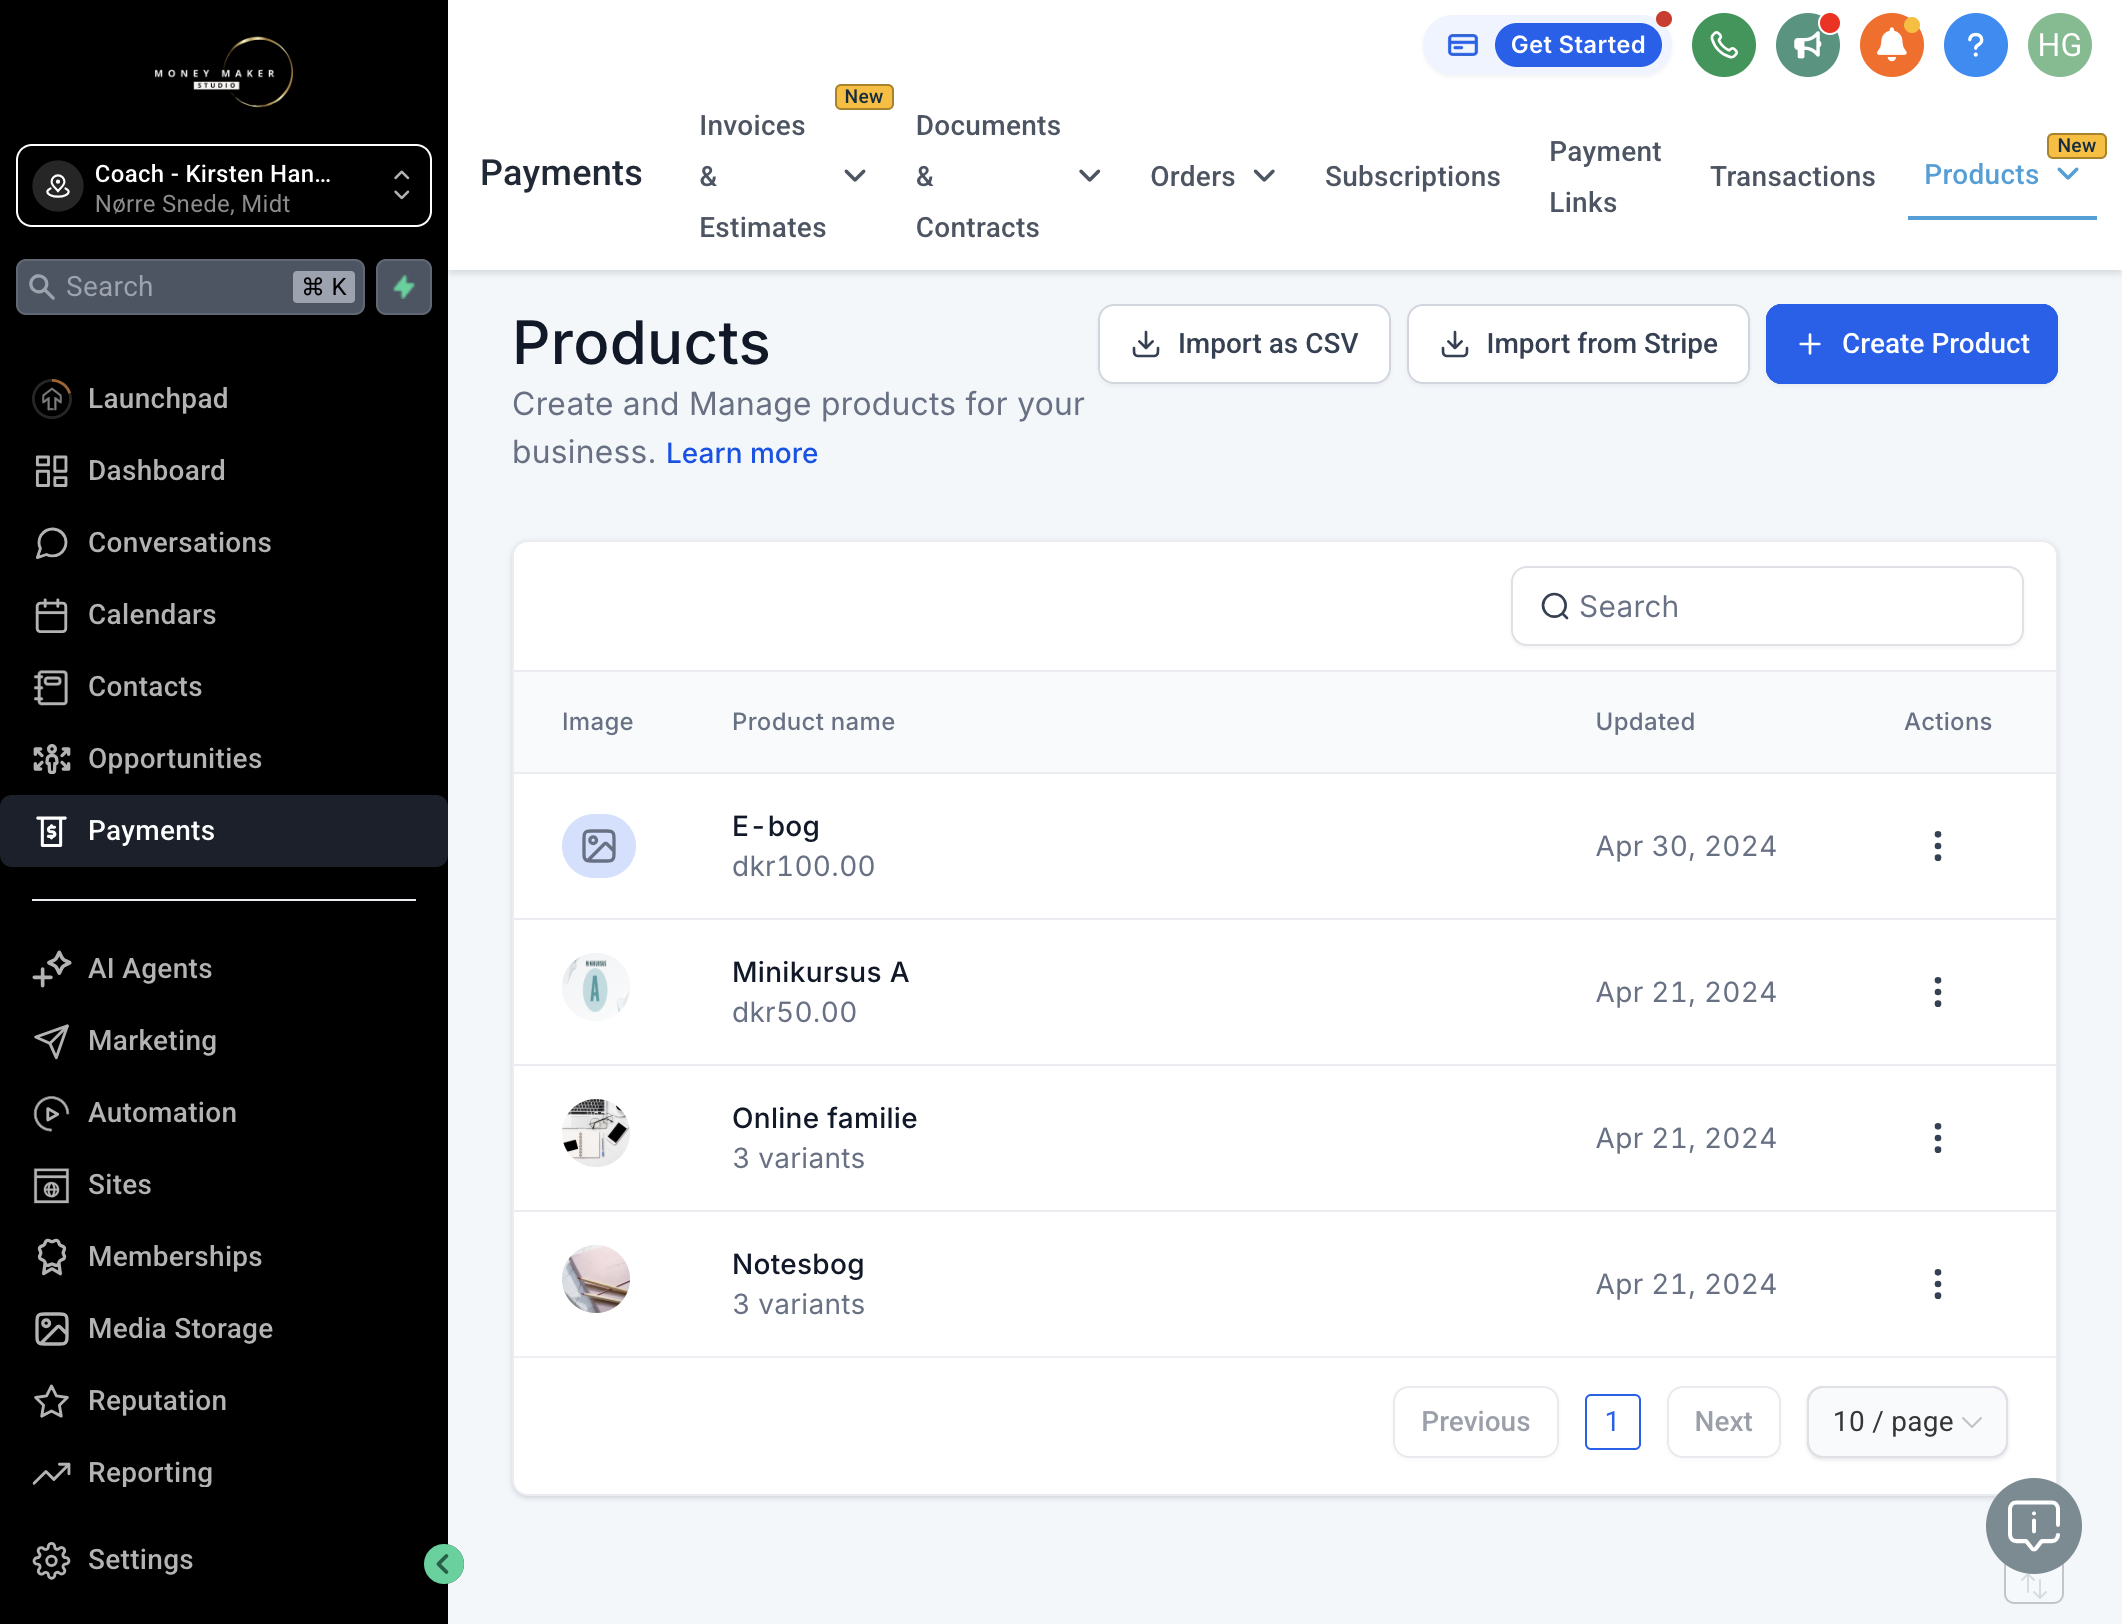Click the Create Product button

coord(1911,344)
